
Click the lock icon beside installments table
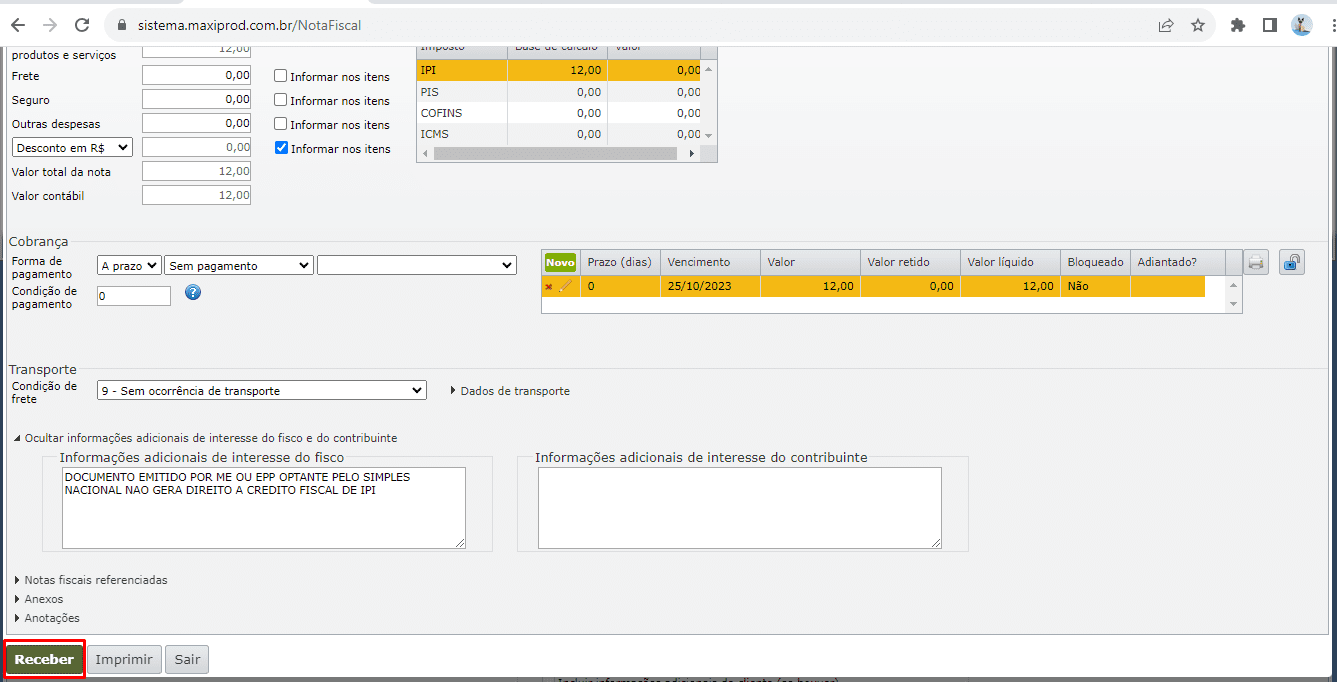pos(1292,263)
